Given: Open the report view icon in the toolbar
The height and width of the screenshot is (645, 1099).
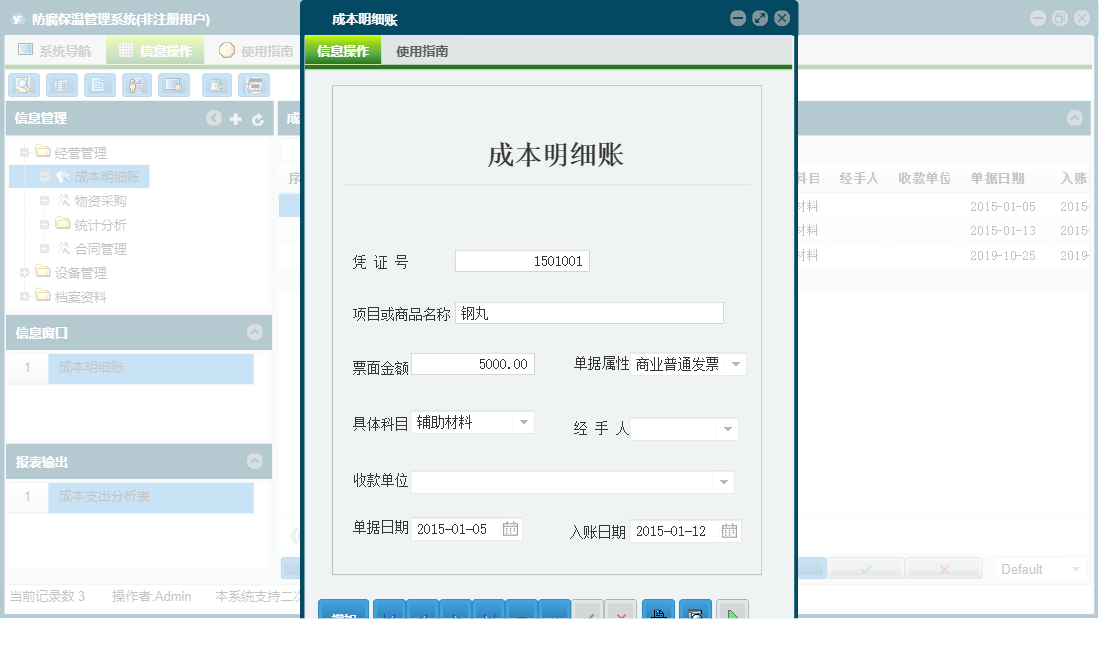Looking at the screenshot, I should [61, 85].
